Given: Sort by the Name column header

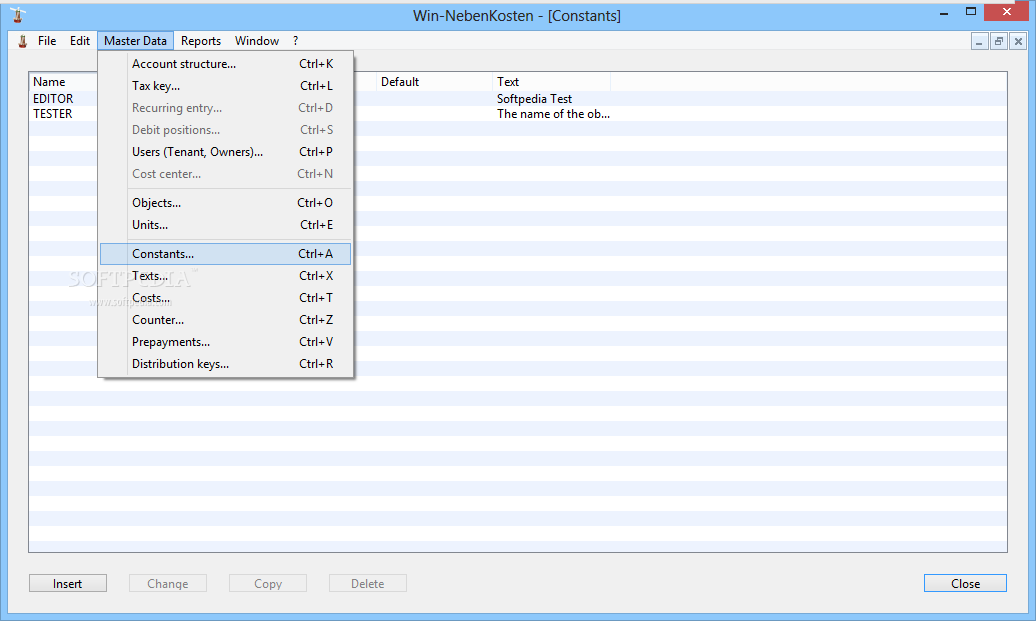Looking at the screenshot, I should tap(63, 82).
